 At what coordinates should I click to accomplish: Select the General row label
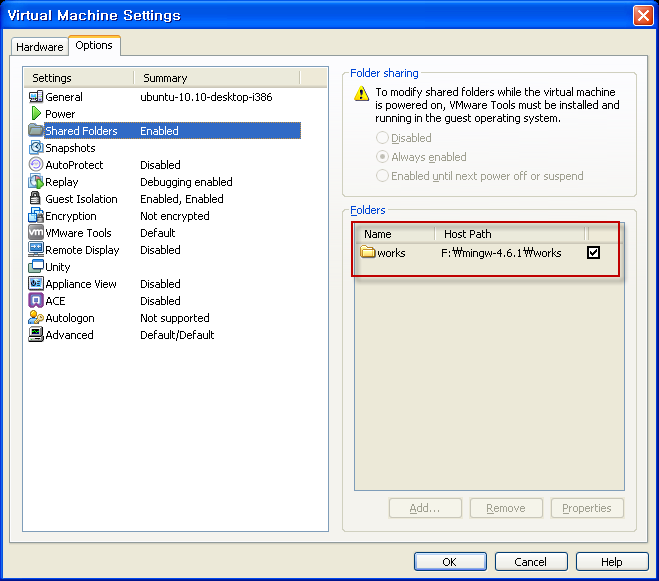click(x=64, y=97)
